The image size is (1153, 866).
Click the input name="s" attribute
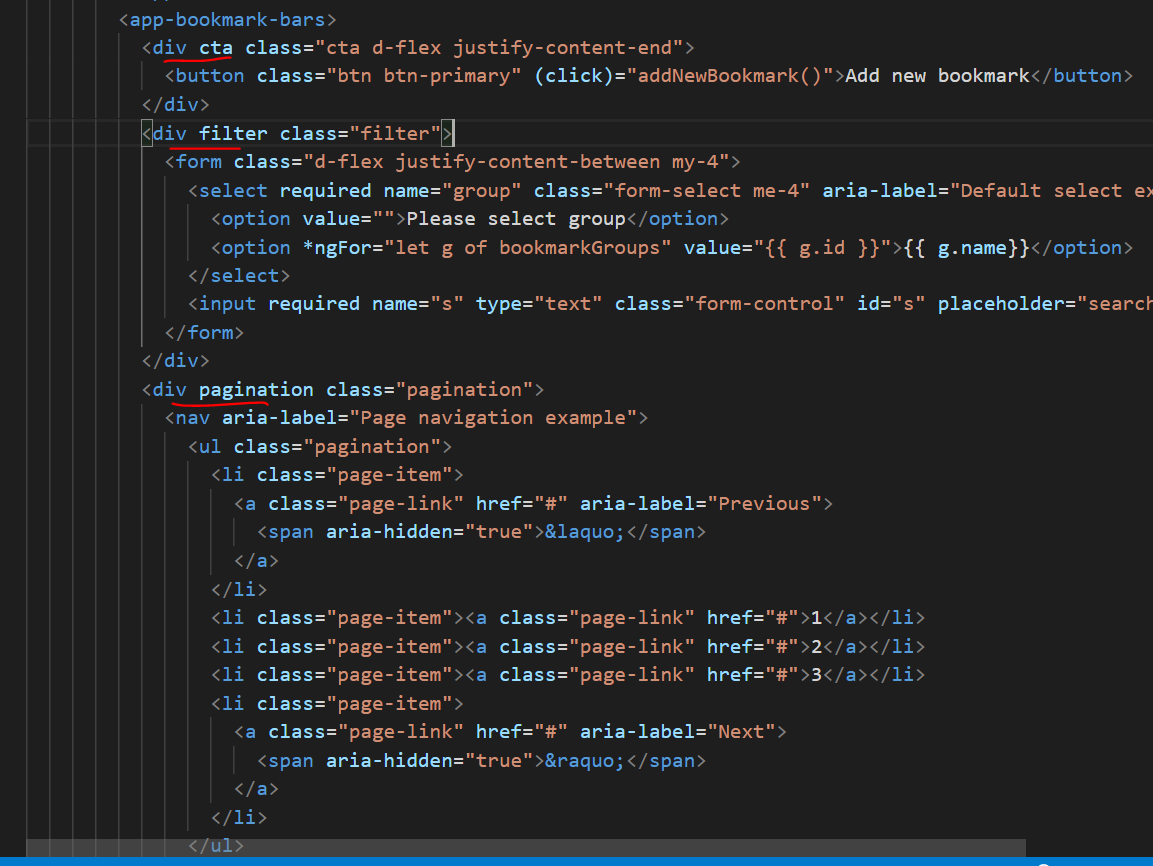point(418,304)
